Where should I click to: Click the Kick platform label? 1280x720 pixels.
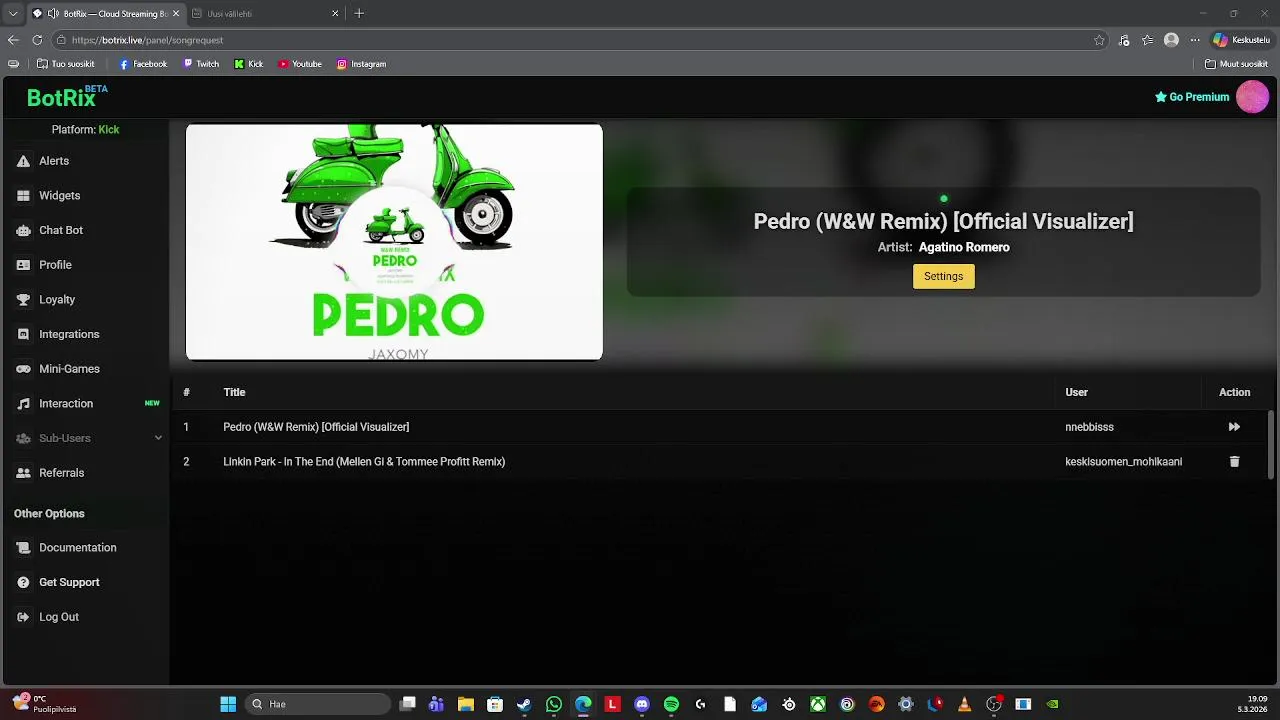[x=109, y=130]
